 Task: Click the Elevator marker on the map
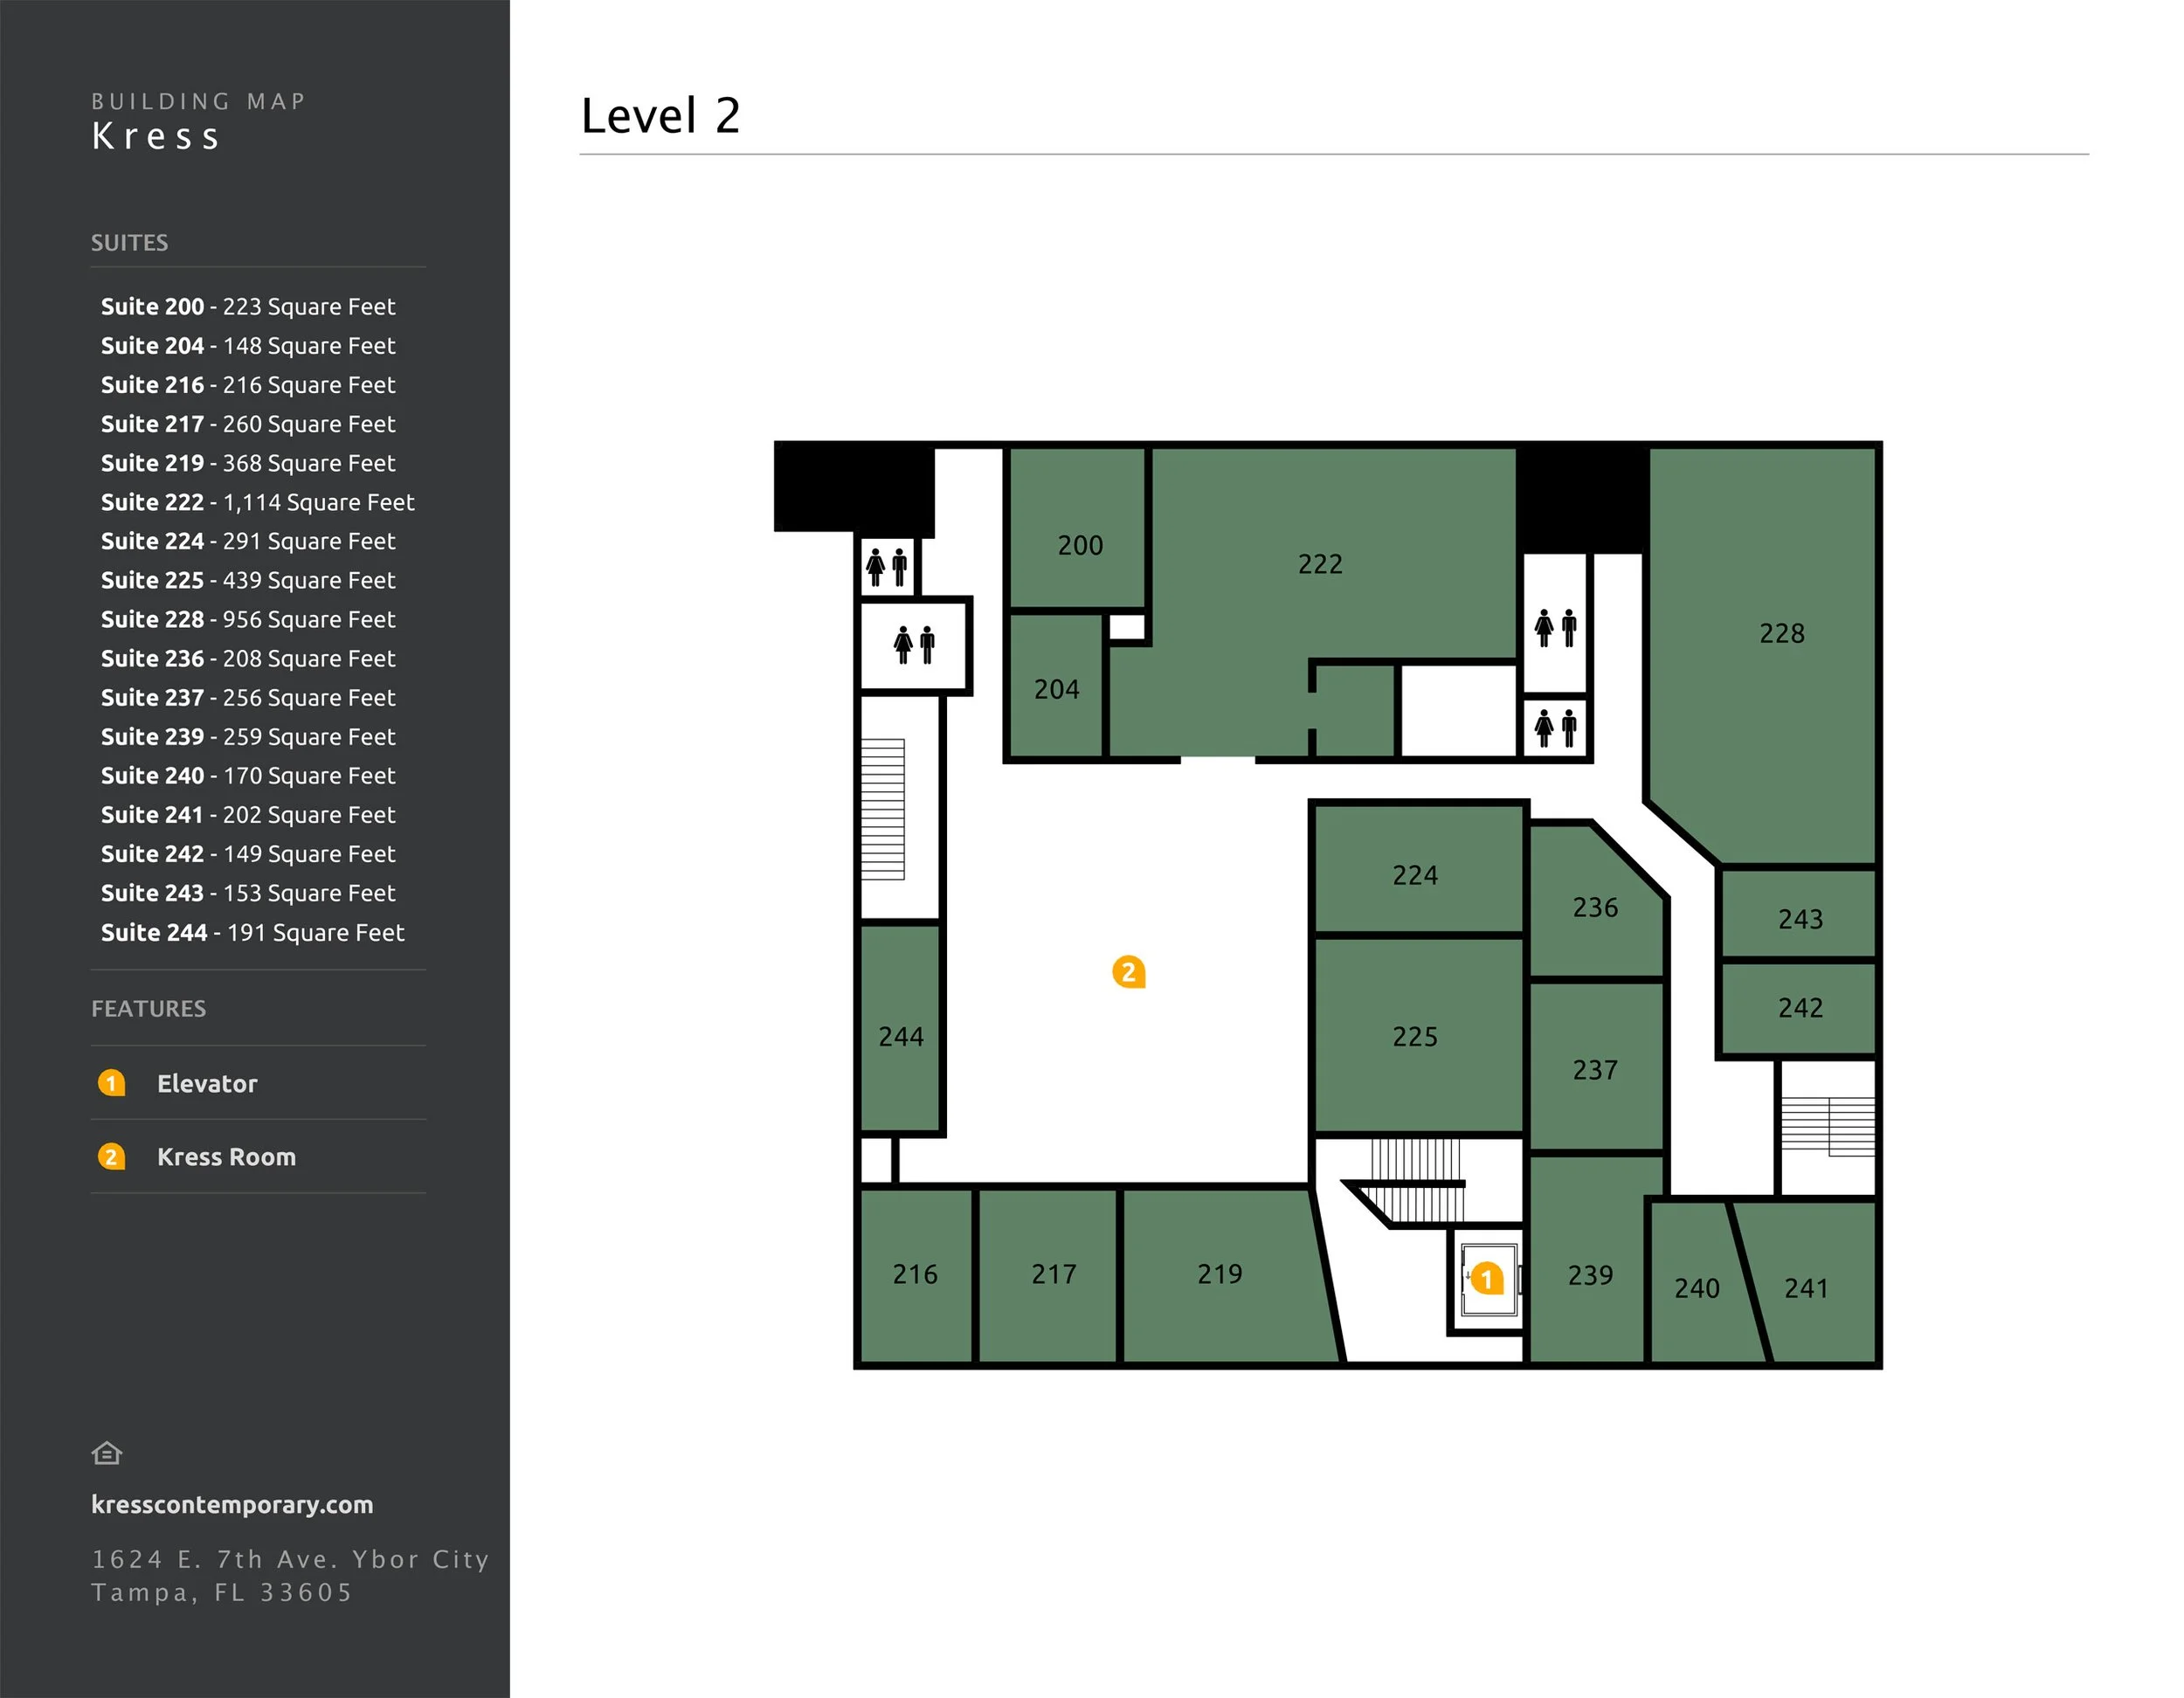(1487, 1279)
